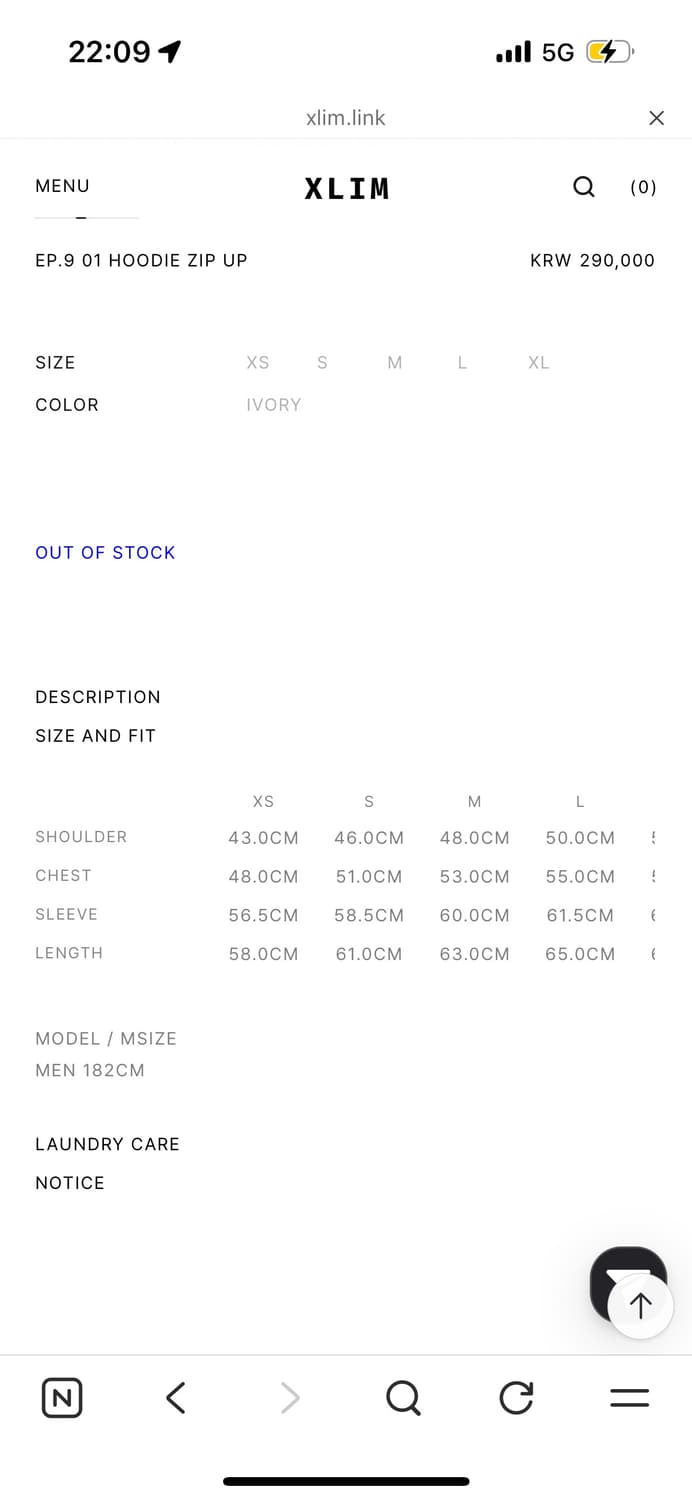Expand the NOTICE section
This screenshot has height=1500, width=692.
[x=70, y=1183]
